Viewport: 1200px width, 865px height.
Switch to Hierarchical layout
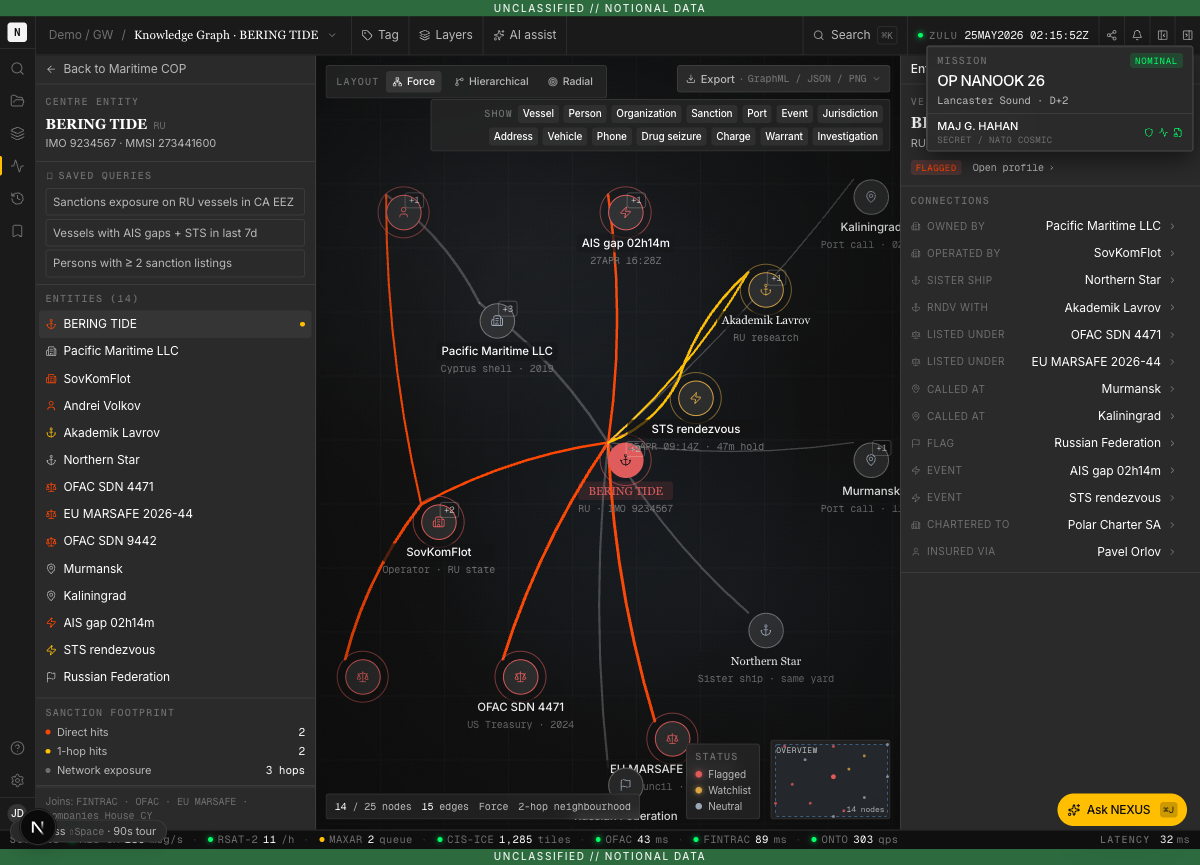pyautogui.click(x=491, y=82)
